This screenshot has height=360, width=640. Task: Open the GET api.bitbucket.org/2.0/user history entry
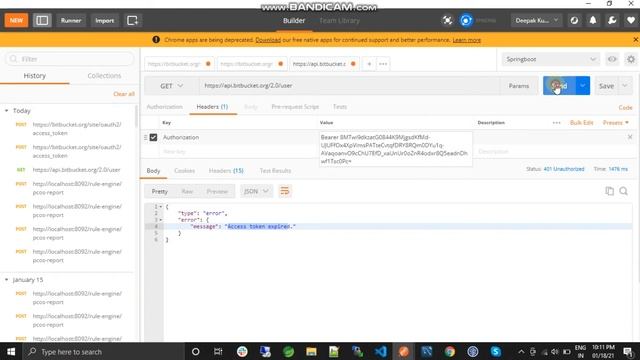point(76,170)
